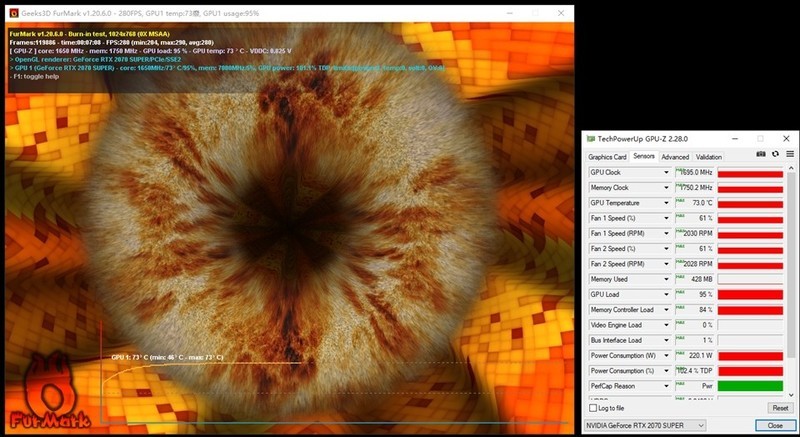Click GPU-Z refresh icon
Image resolution: width=800 pixels, height=437 pixels.
pyautogui.click(x=776, y=154)
